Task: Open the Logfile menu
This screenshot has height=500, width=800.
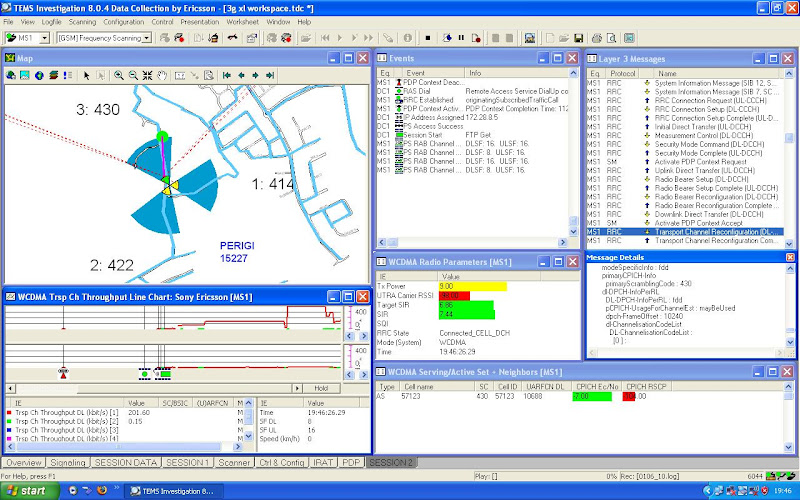Action: 51,22
